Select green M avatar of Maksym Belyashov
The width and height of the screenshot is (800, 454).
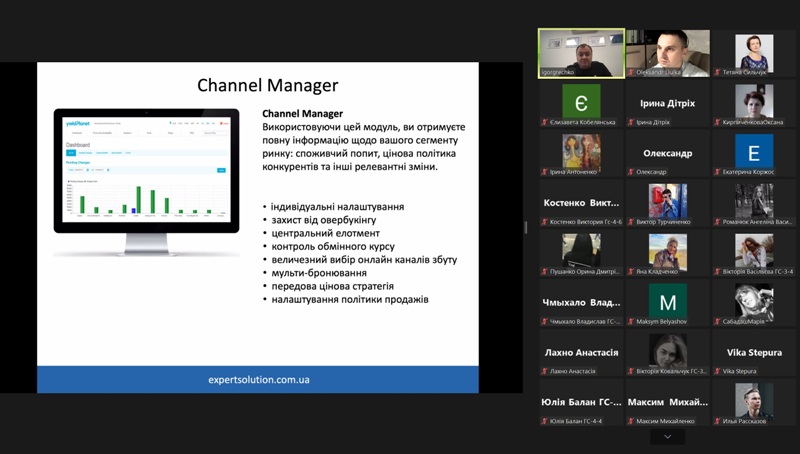pyautogui.click(x=668, y=302)
